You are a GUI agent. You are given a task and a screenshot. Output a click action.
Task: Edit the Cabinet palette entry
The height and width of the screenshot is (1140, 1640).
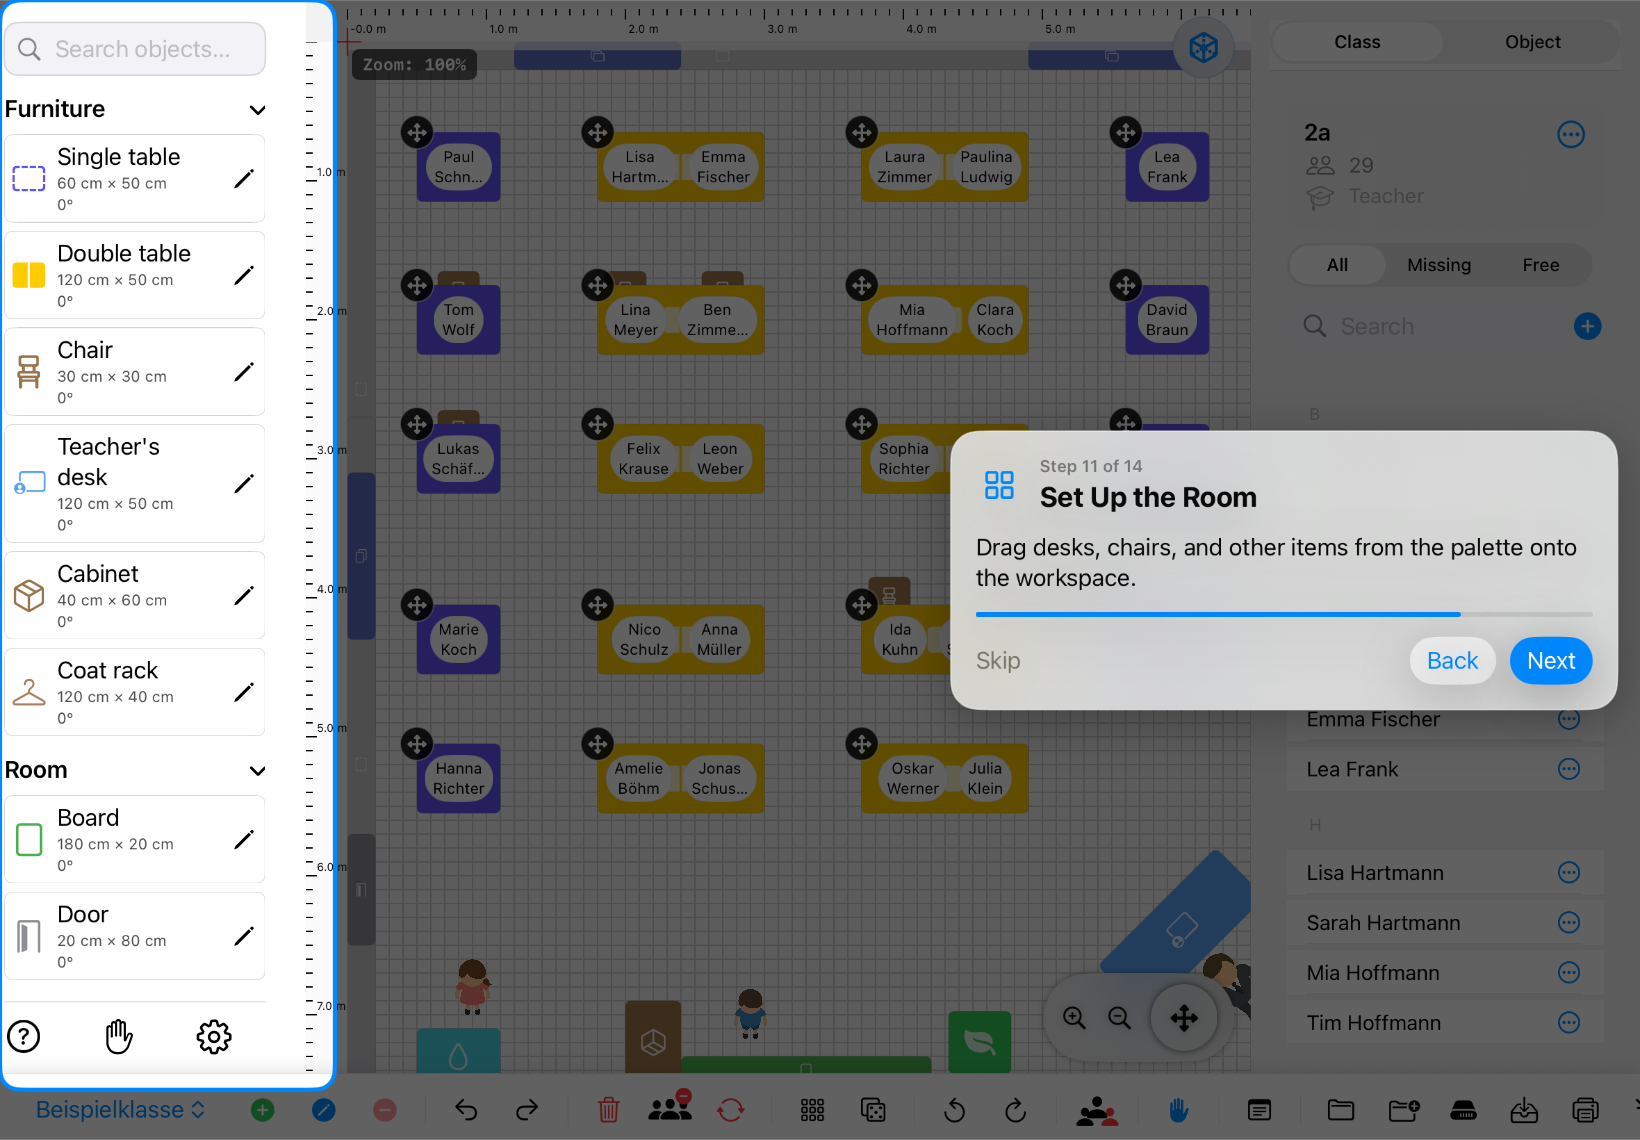click(x=244, y=596)
